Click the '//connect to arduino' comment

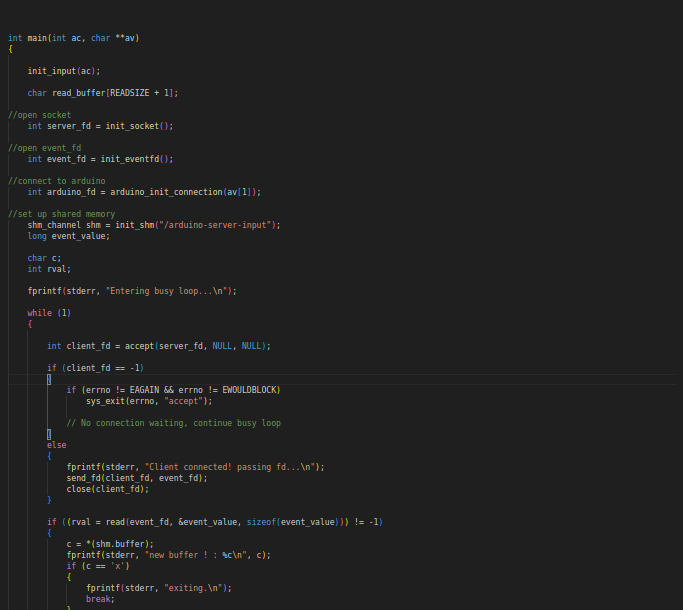click(57, 181)
